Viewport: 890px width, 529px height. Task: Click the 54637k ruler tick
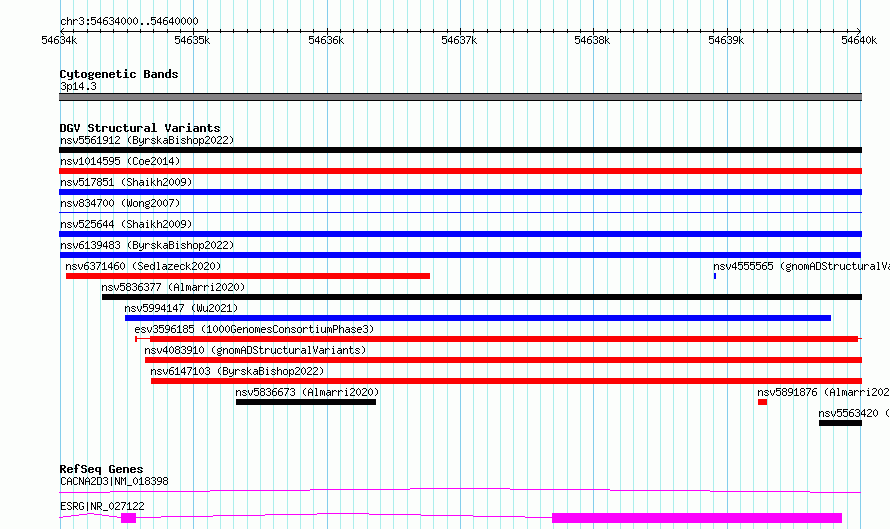459,40
